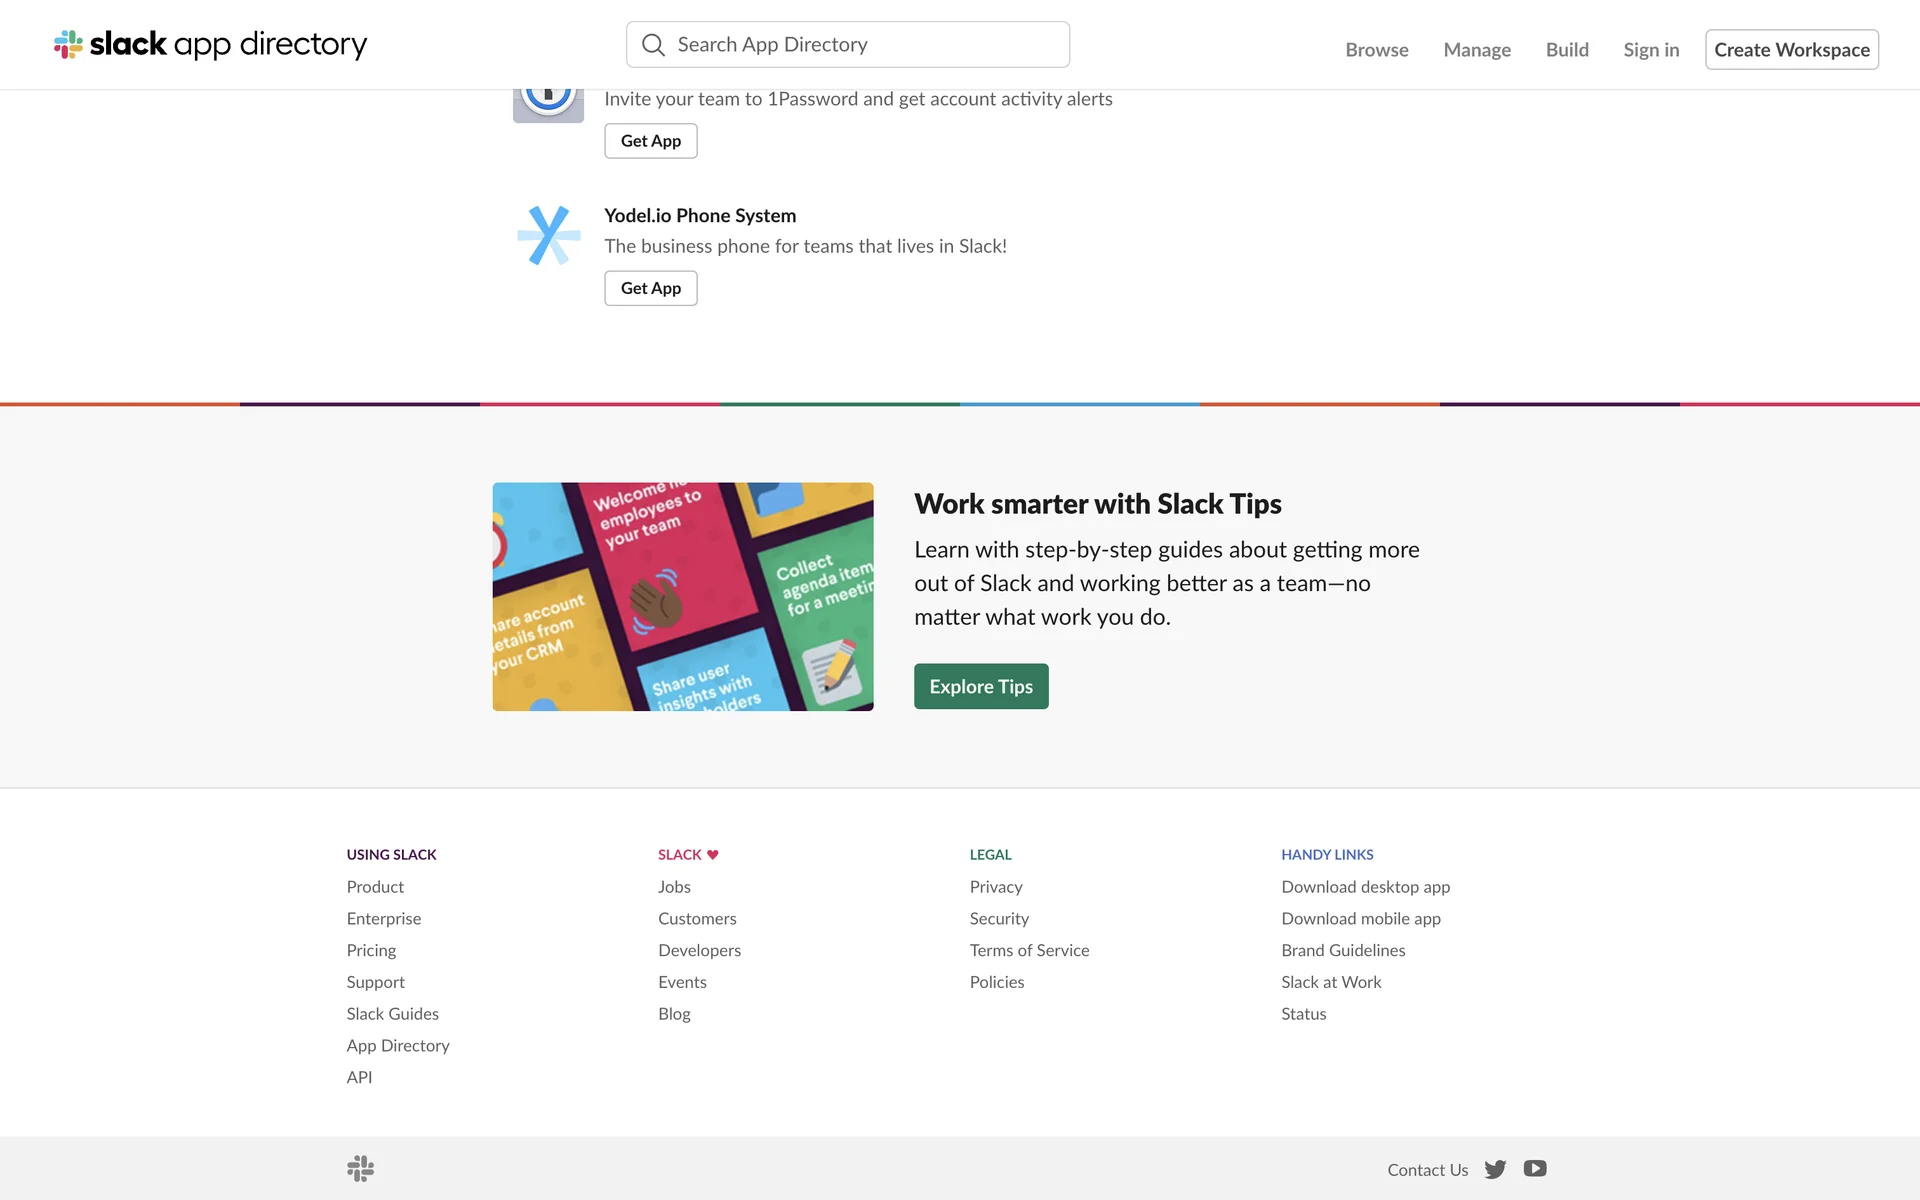Click the YouTube icon in footer
Screen dimensions: 1920x1200
click(1535, 1168)
